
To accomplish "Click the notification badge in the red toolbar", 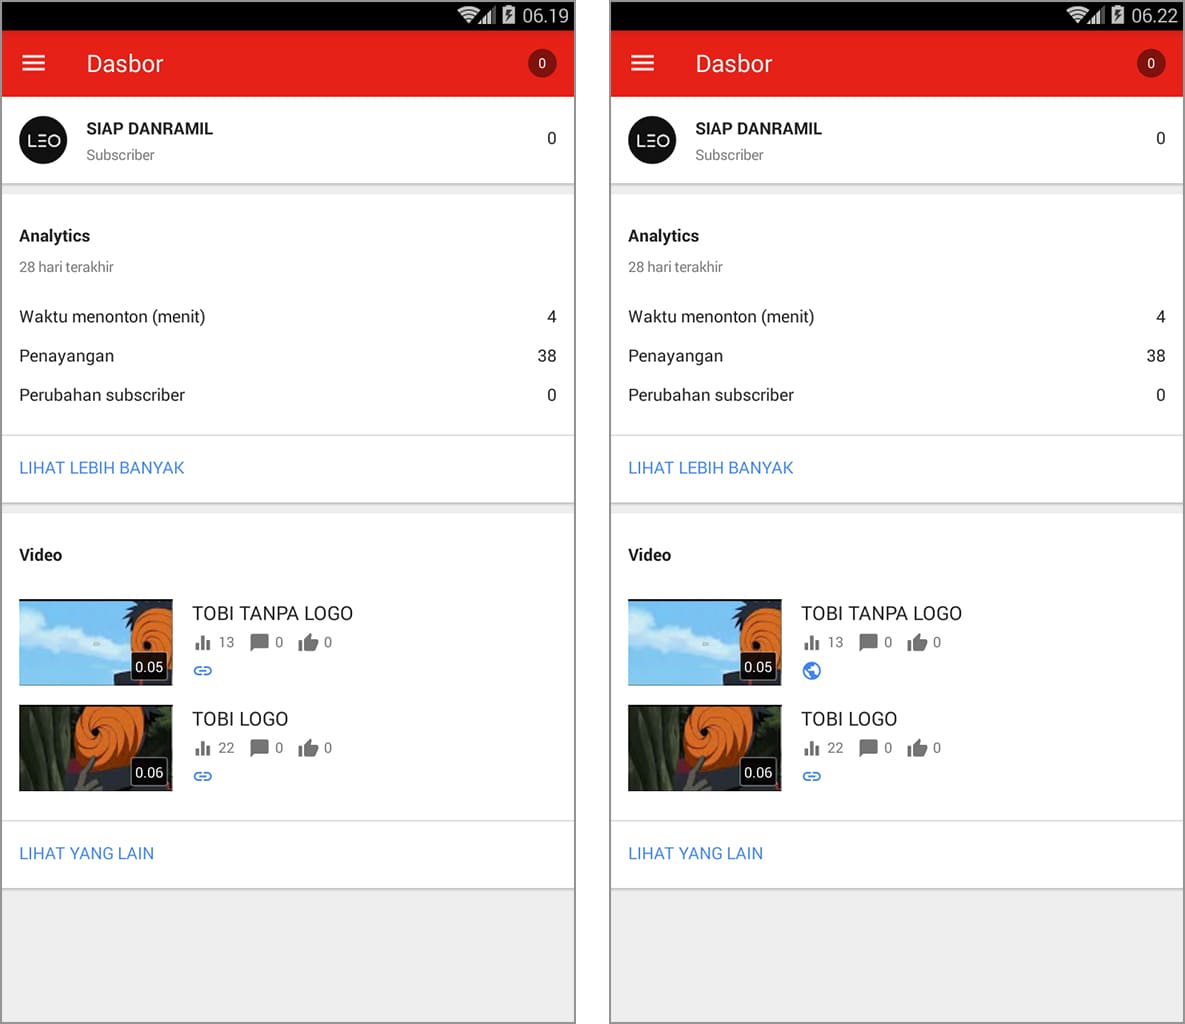I will click(x=542, y=63).
